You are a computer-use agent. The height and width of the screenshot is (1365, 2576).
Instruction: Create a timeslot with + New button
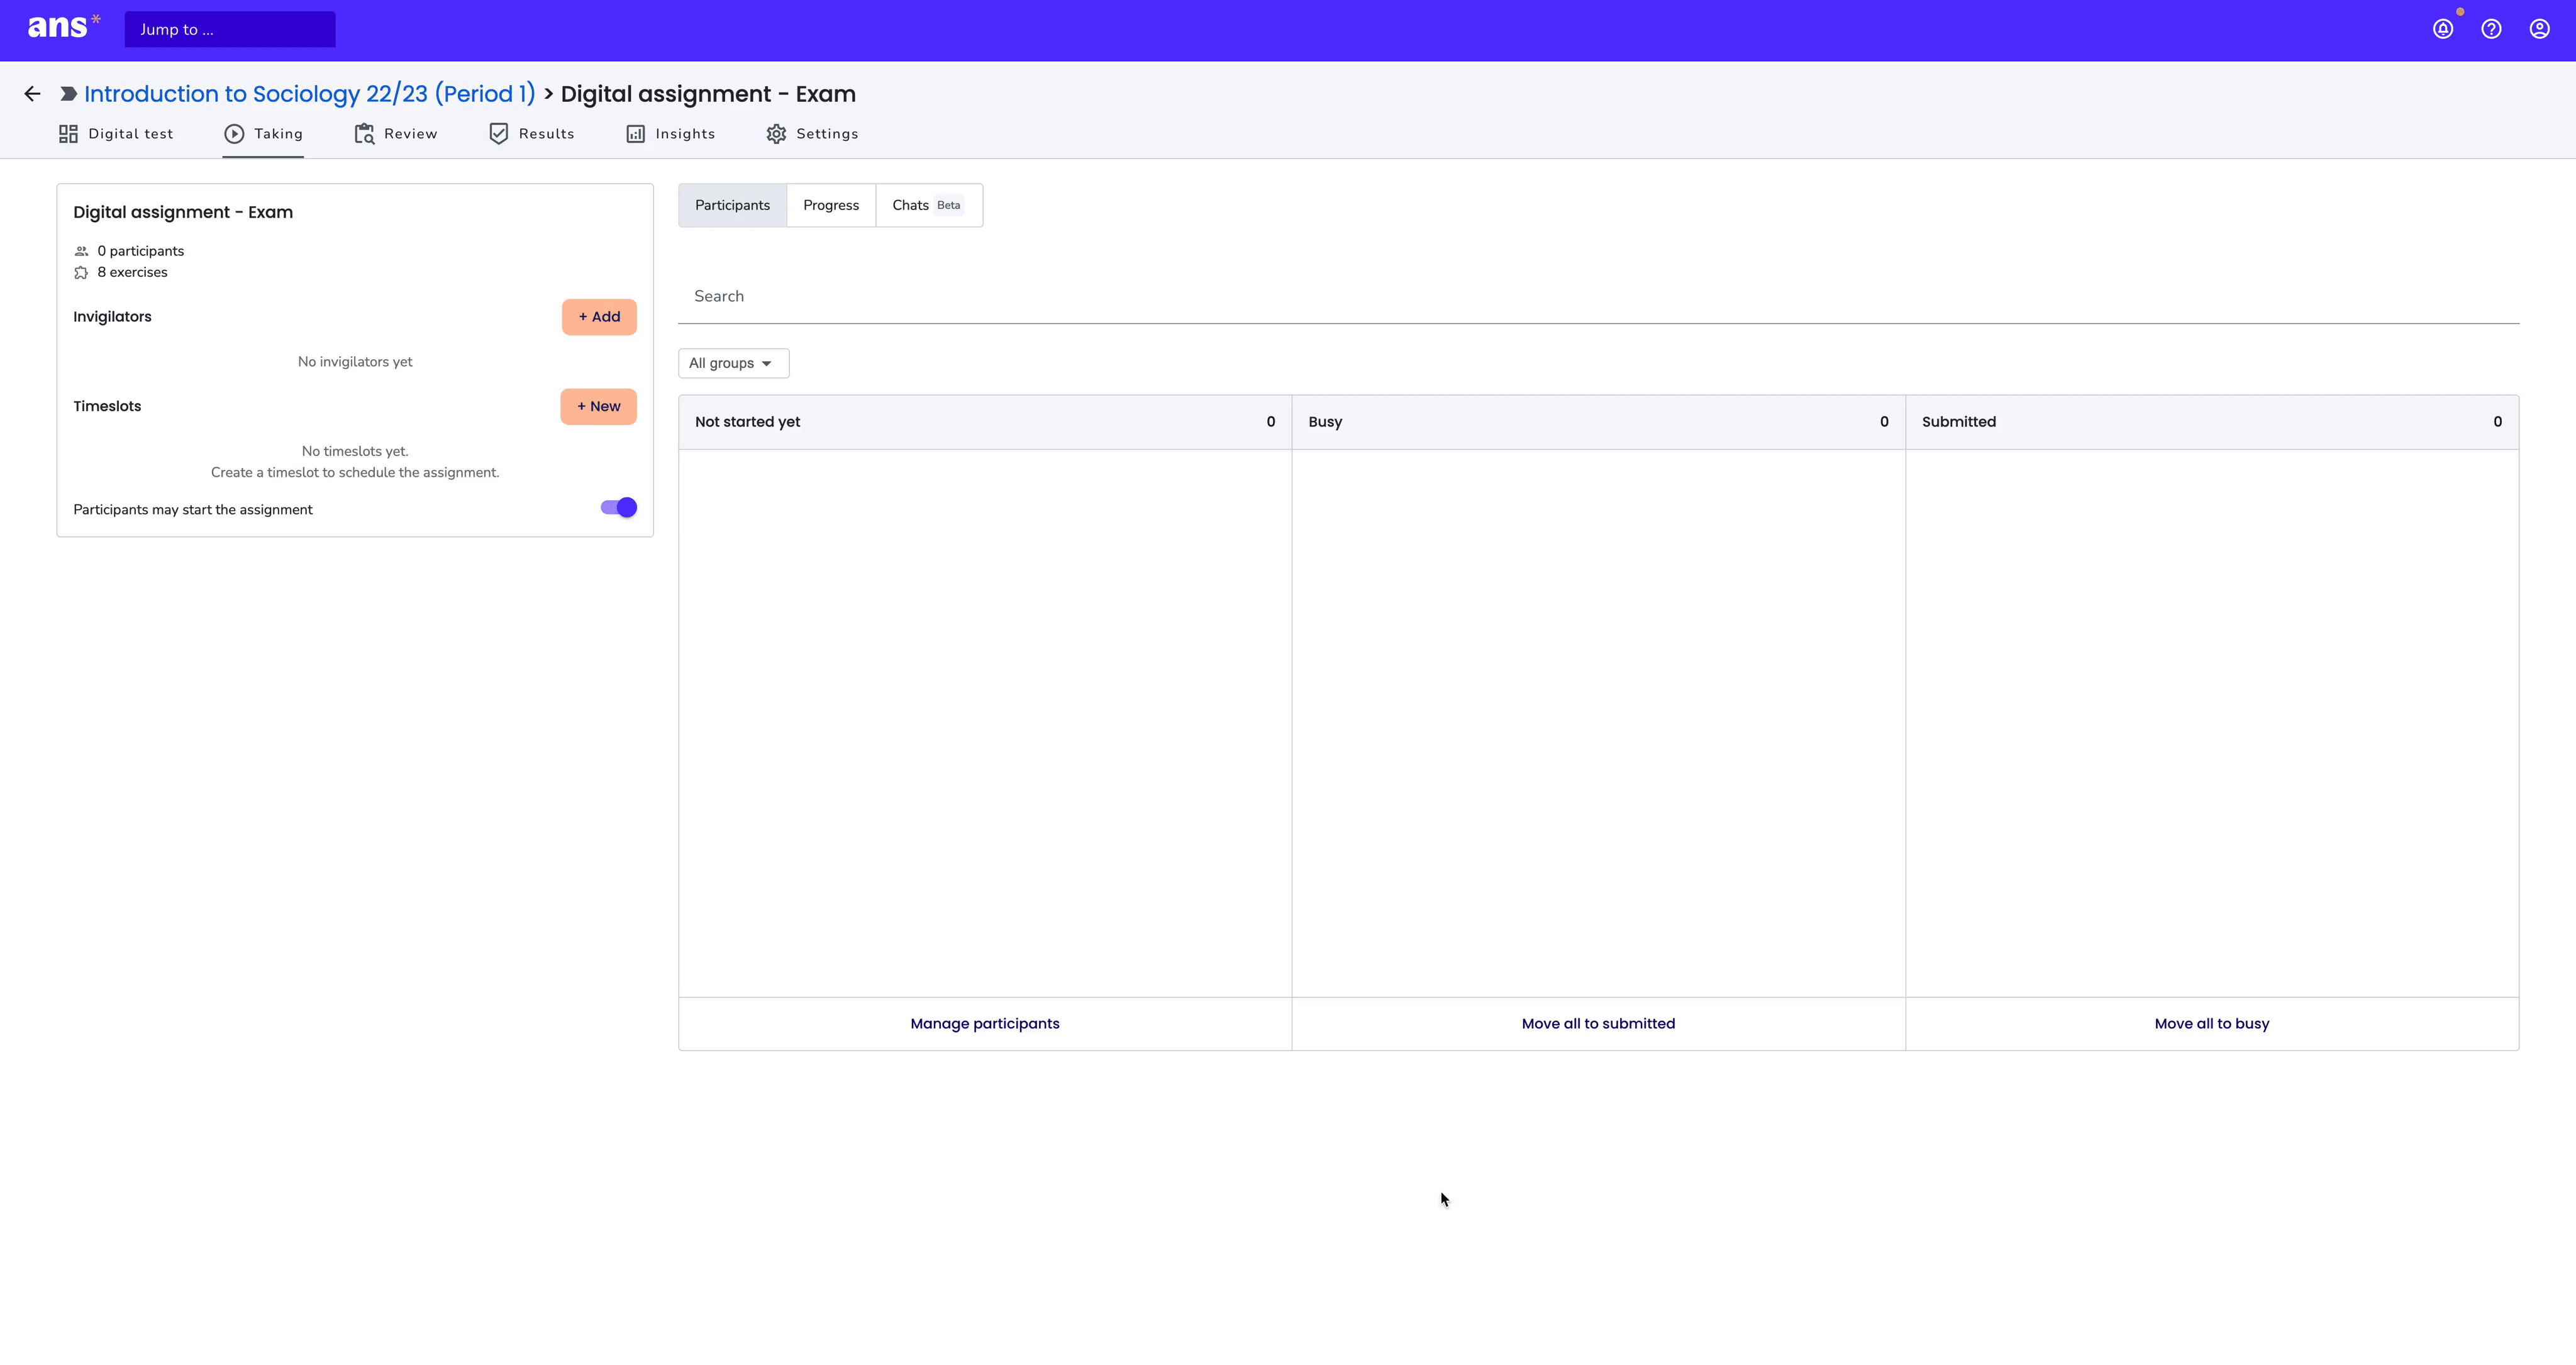[x=598, y=407]
